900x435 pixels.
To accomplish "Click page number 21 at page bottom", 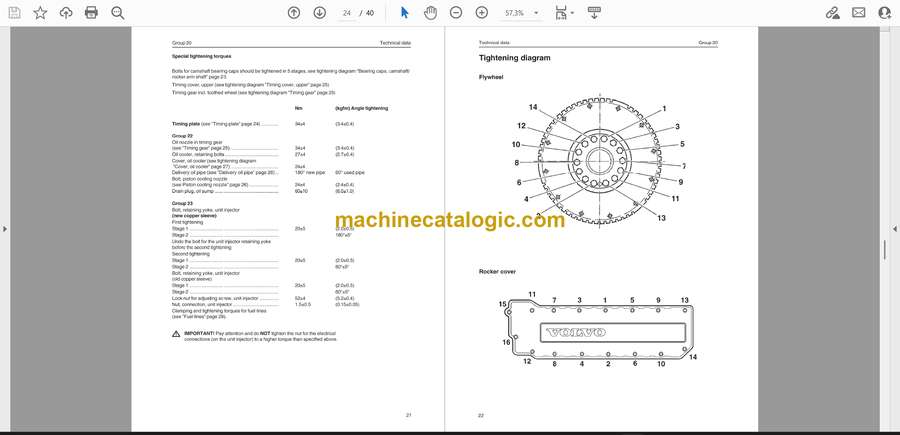I will tap(408, 415).
